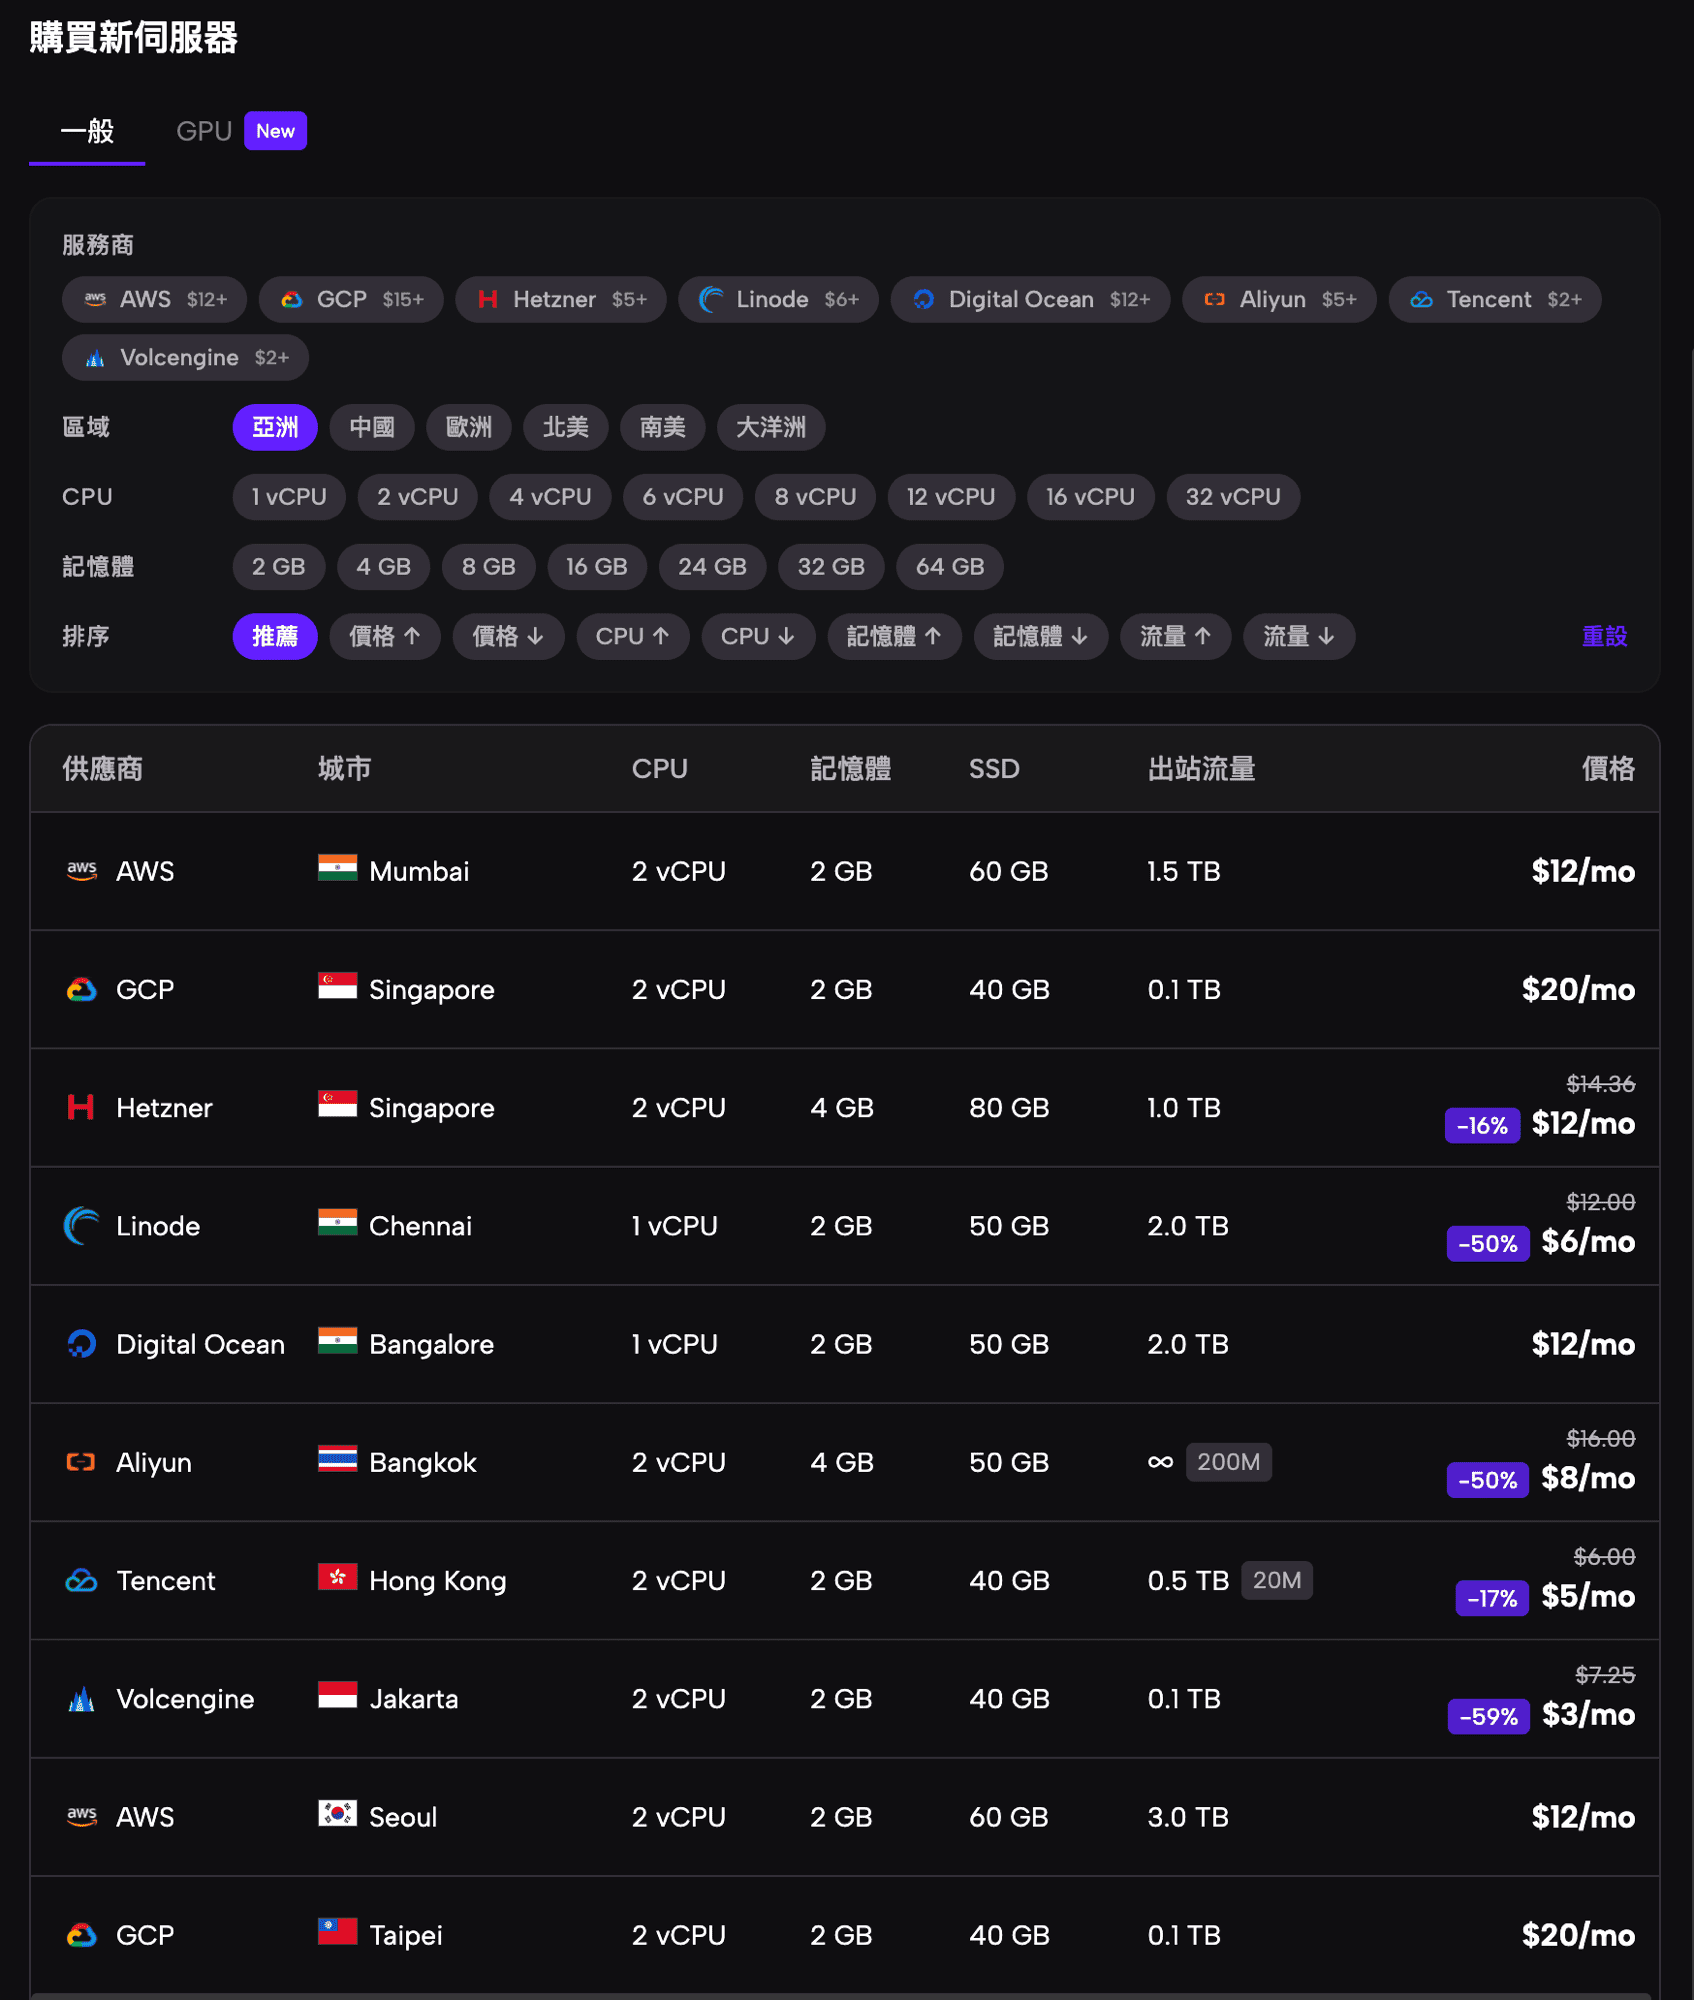Screen dimensions: 1694x2000
Task: Select the $8/mo price in the Aliyun Bangkok row
Action: tap(1588, 1479)
